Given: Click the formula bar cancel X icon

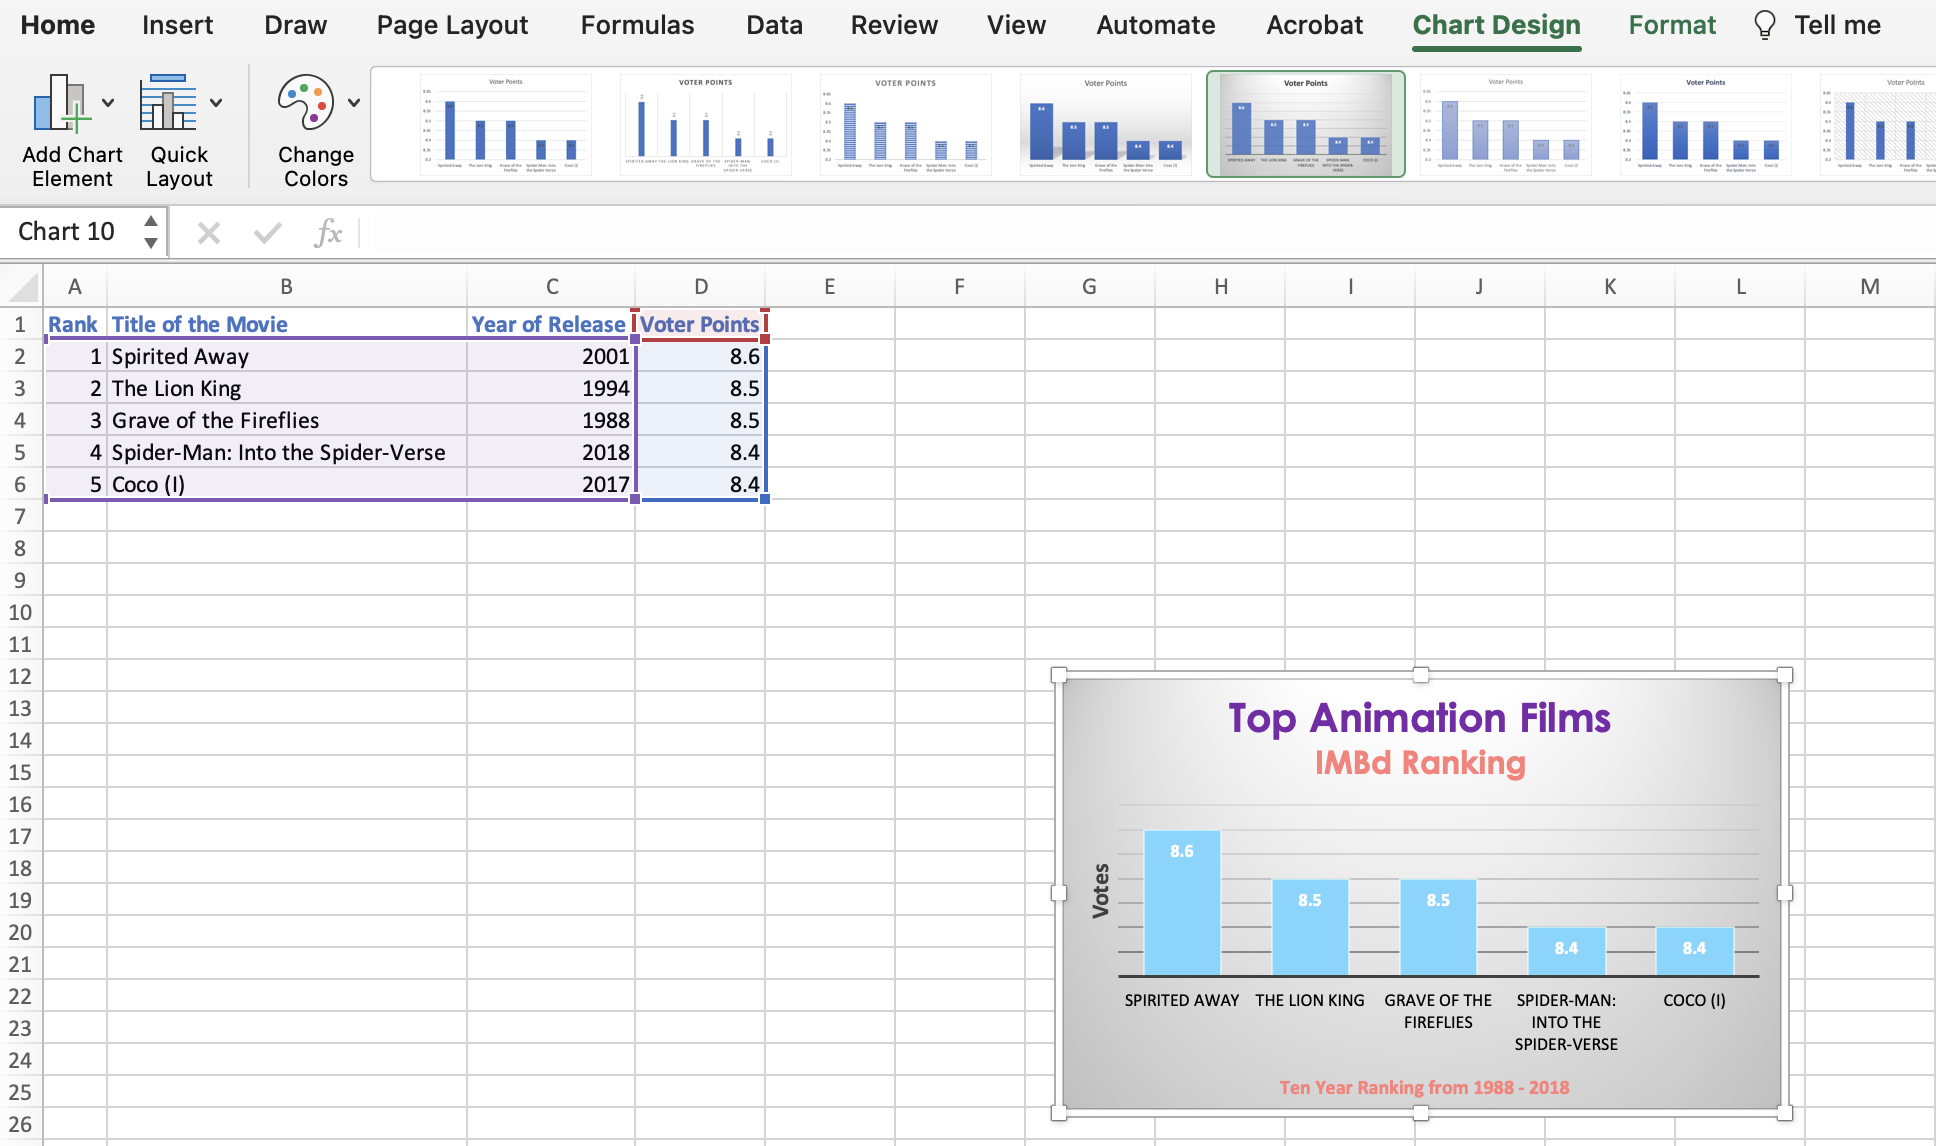Looking at the screenshot, I should pos(209,233).
